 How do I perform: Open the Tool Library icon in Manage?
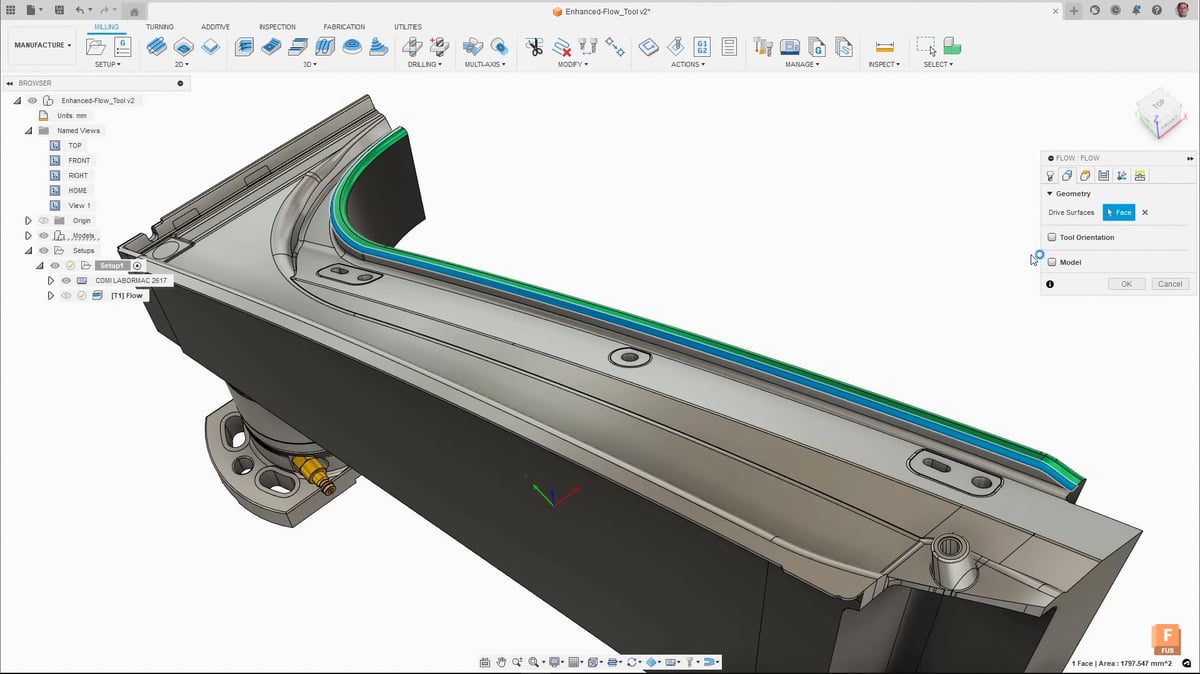pos(764,46)
